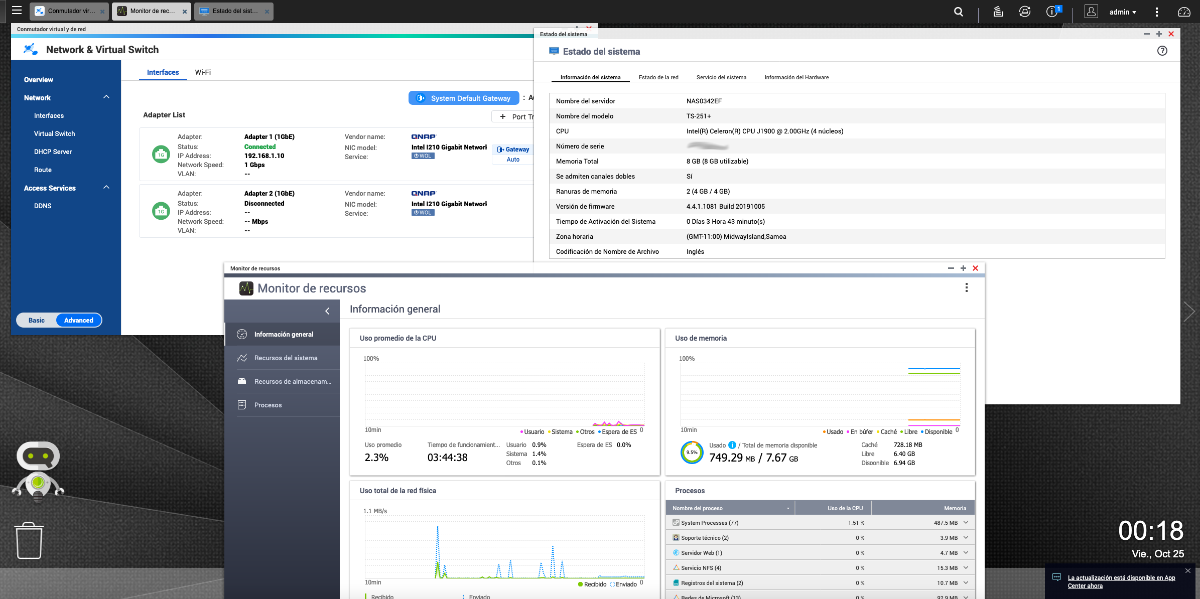Open the trash bin on desktop
This screenshot has height=599, width=1200.
pos(29,541)
